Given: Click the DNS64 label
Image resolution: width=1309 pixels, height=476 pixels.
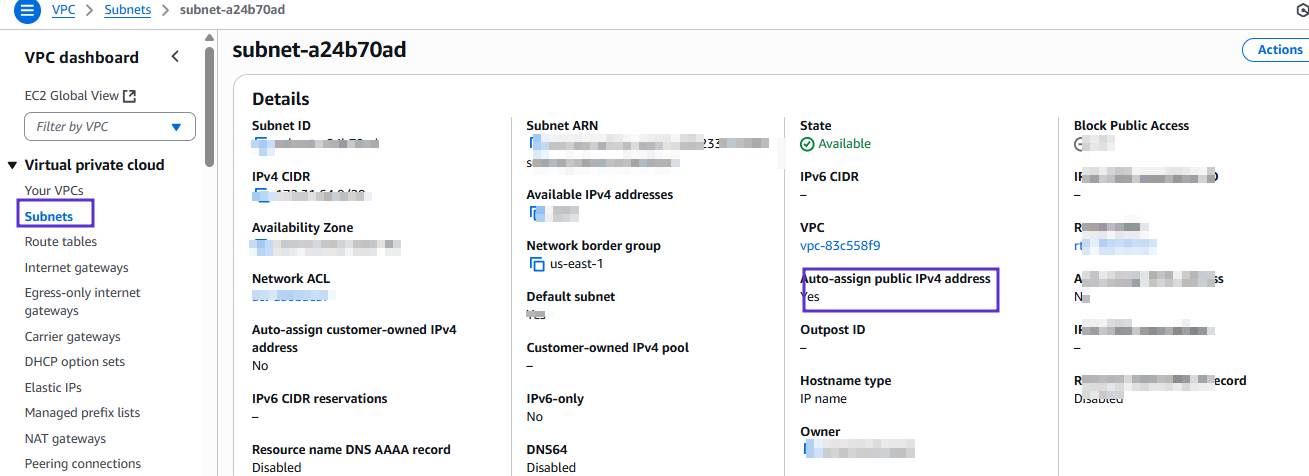Looking at the screenshot, I should point(547,450).
